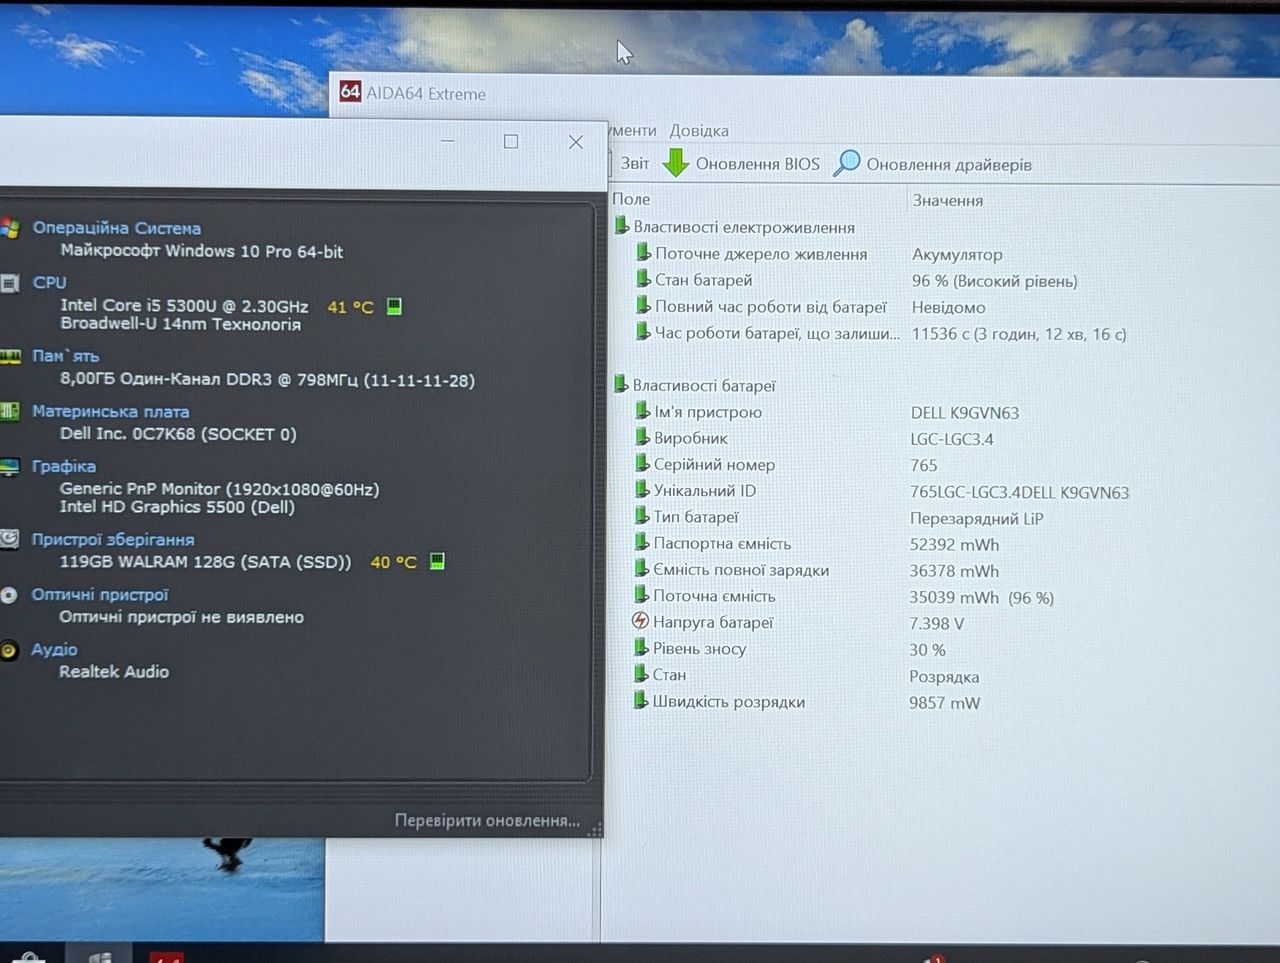Viewport: 1280px width, 963px height.
Task: Click the green BIOS update arrow icon
Action: 676,163
